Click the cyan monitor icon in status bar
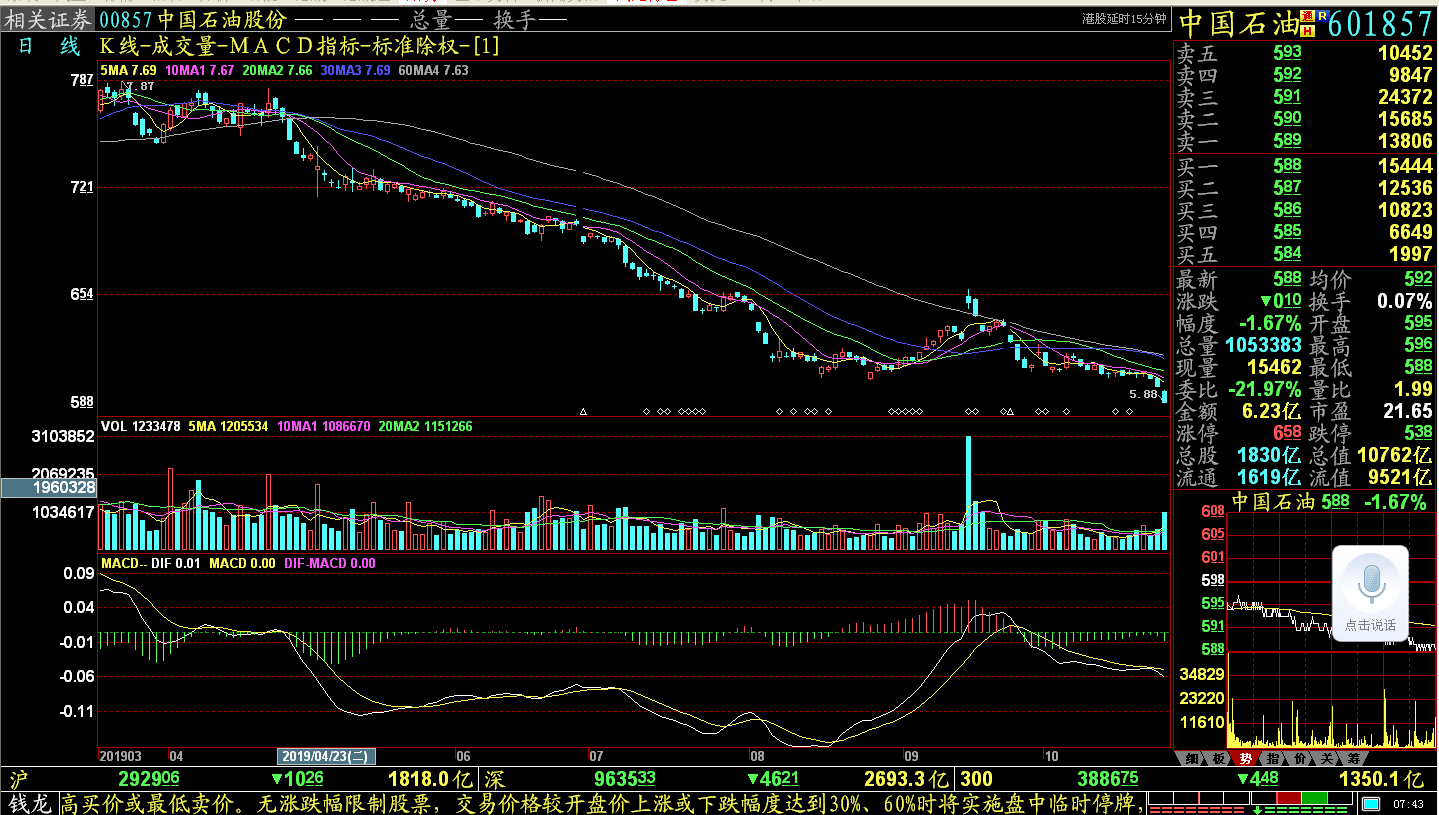This screenshot has width=1439, height=815. point(1371,804)
